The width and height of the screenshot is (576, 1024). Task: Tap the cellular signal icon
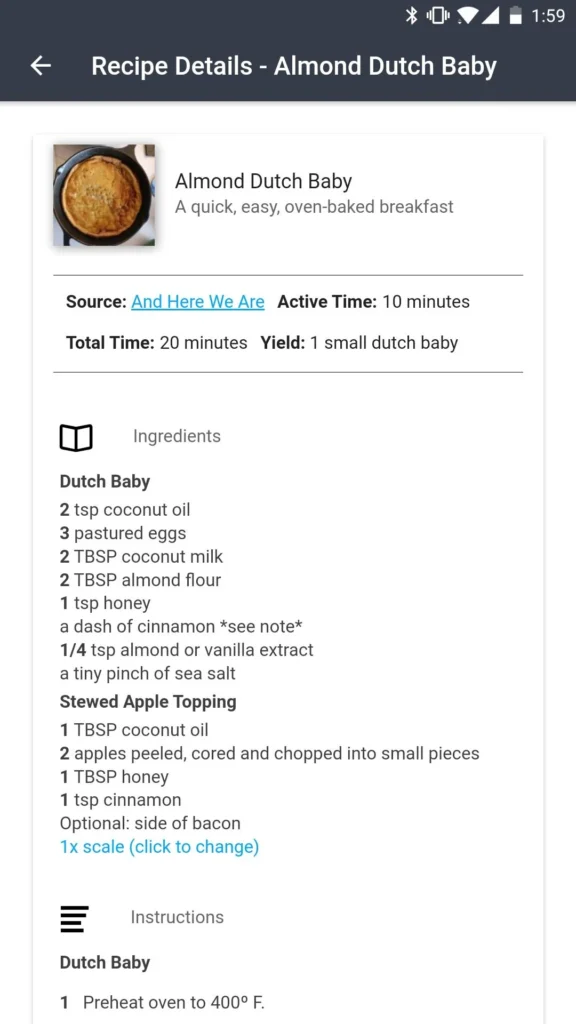click(490, 16)
